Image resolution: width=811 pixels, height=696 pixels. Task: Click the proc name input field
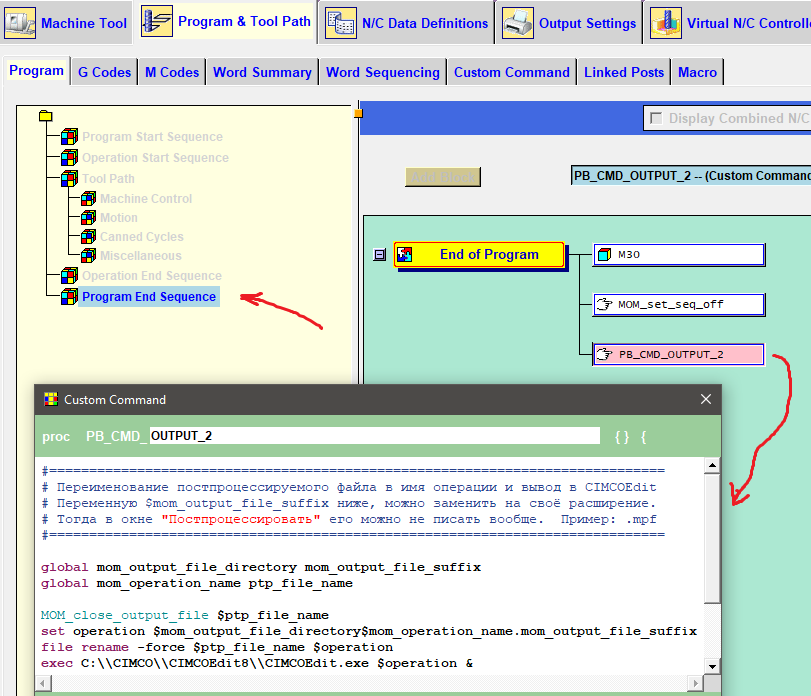click(374, 436)
